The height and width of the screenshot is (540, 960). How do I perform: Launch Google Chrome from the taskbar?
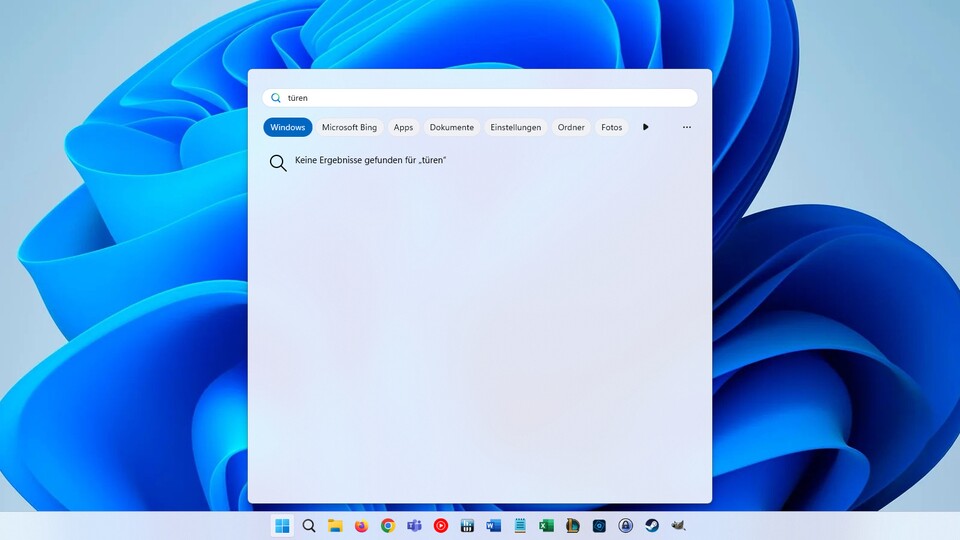(388, 526)
